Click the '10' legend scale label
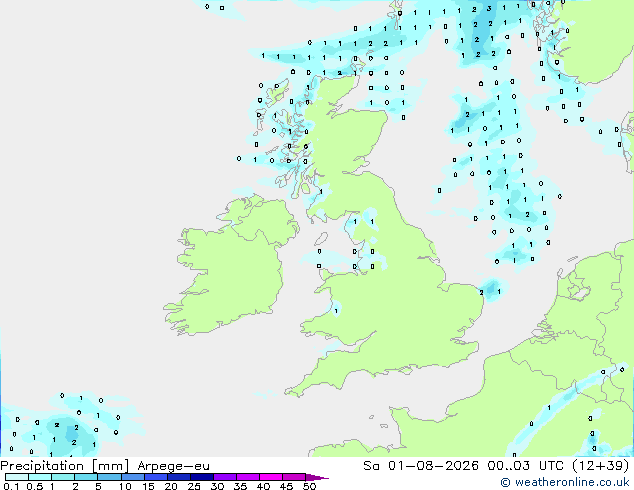 pyautogui.click(x=125, y=486)
